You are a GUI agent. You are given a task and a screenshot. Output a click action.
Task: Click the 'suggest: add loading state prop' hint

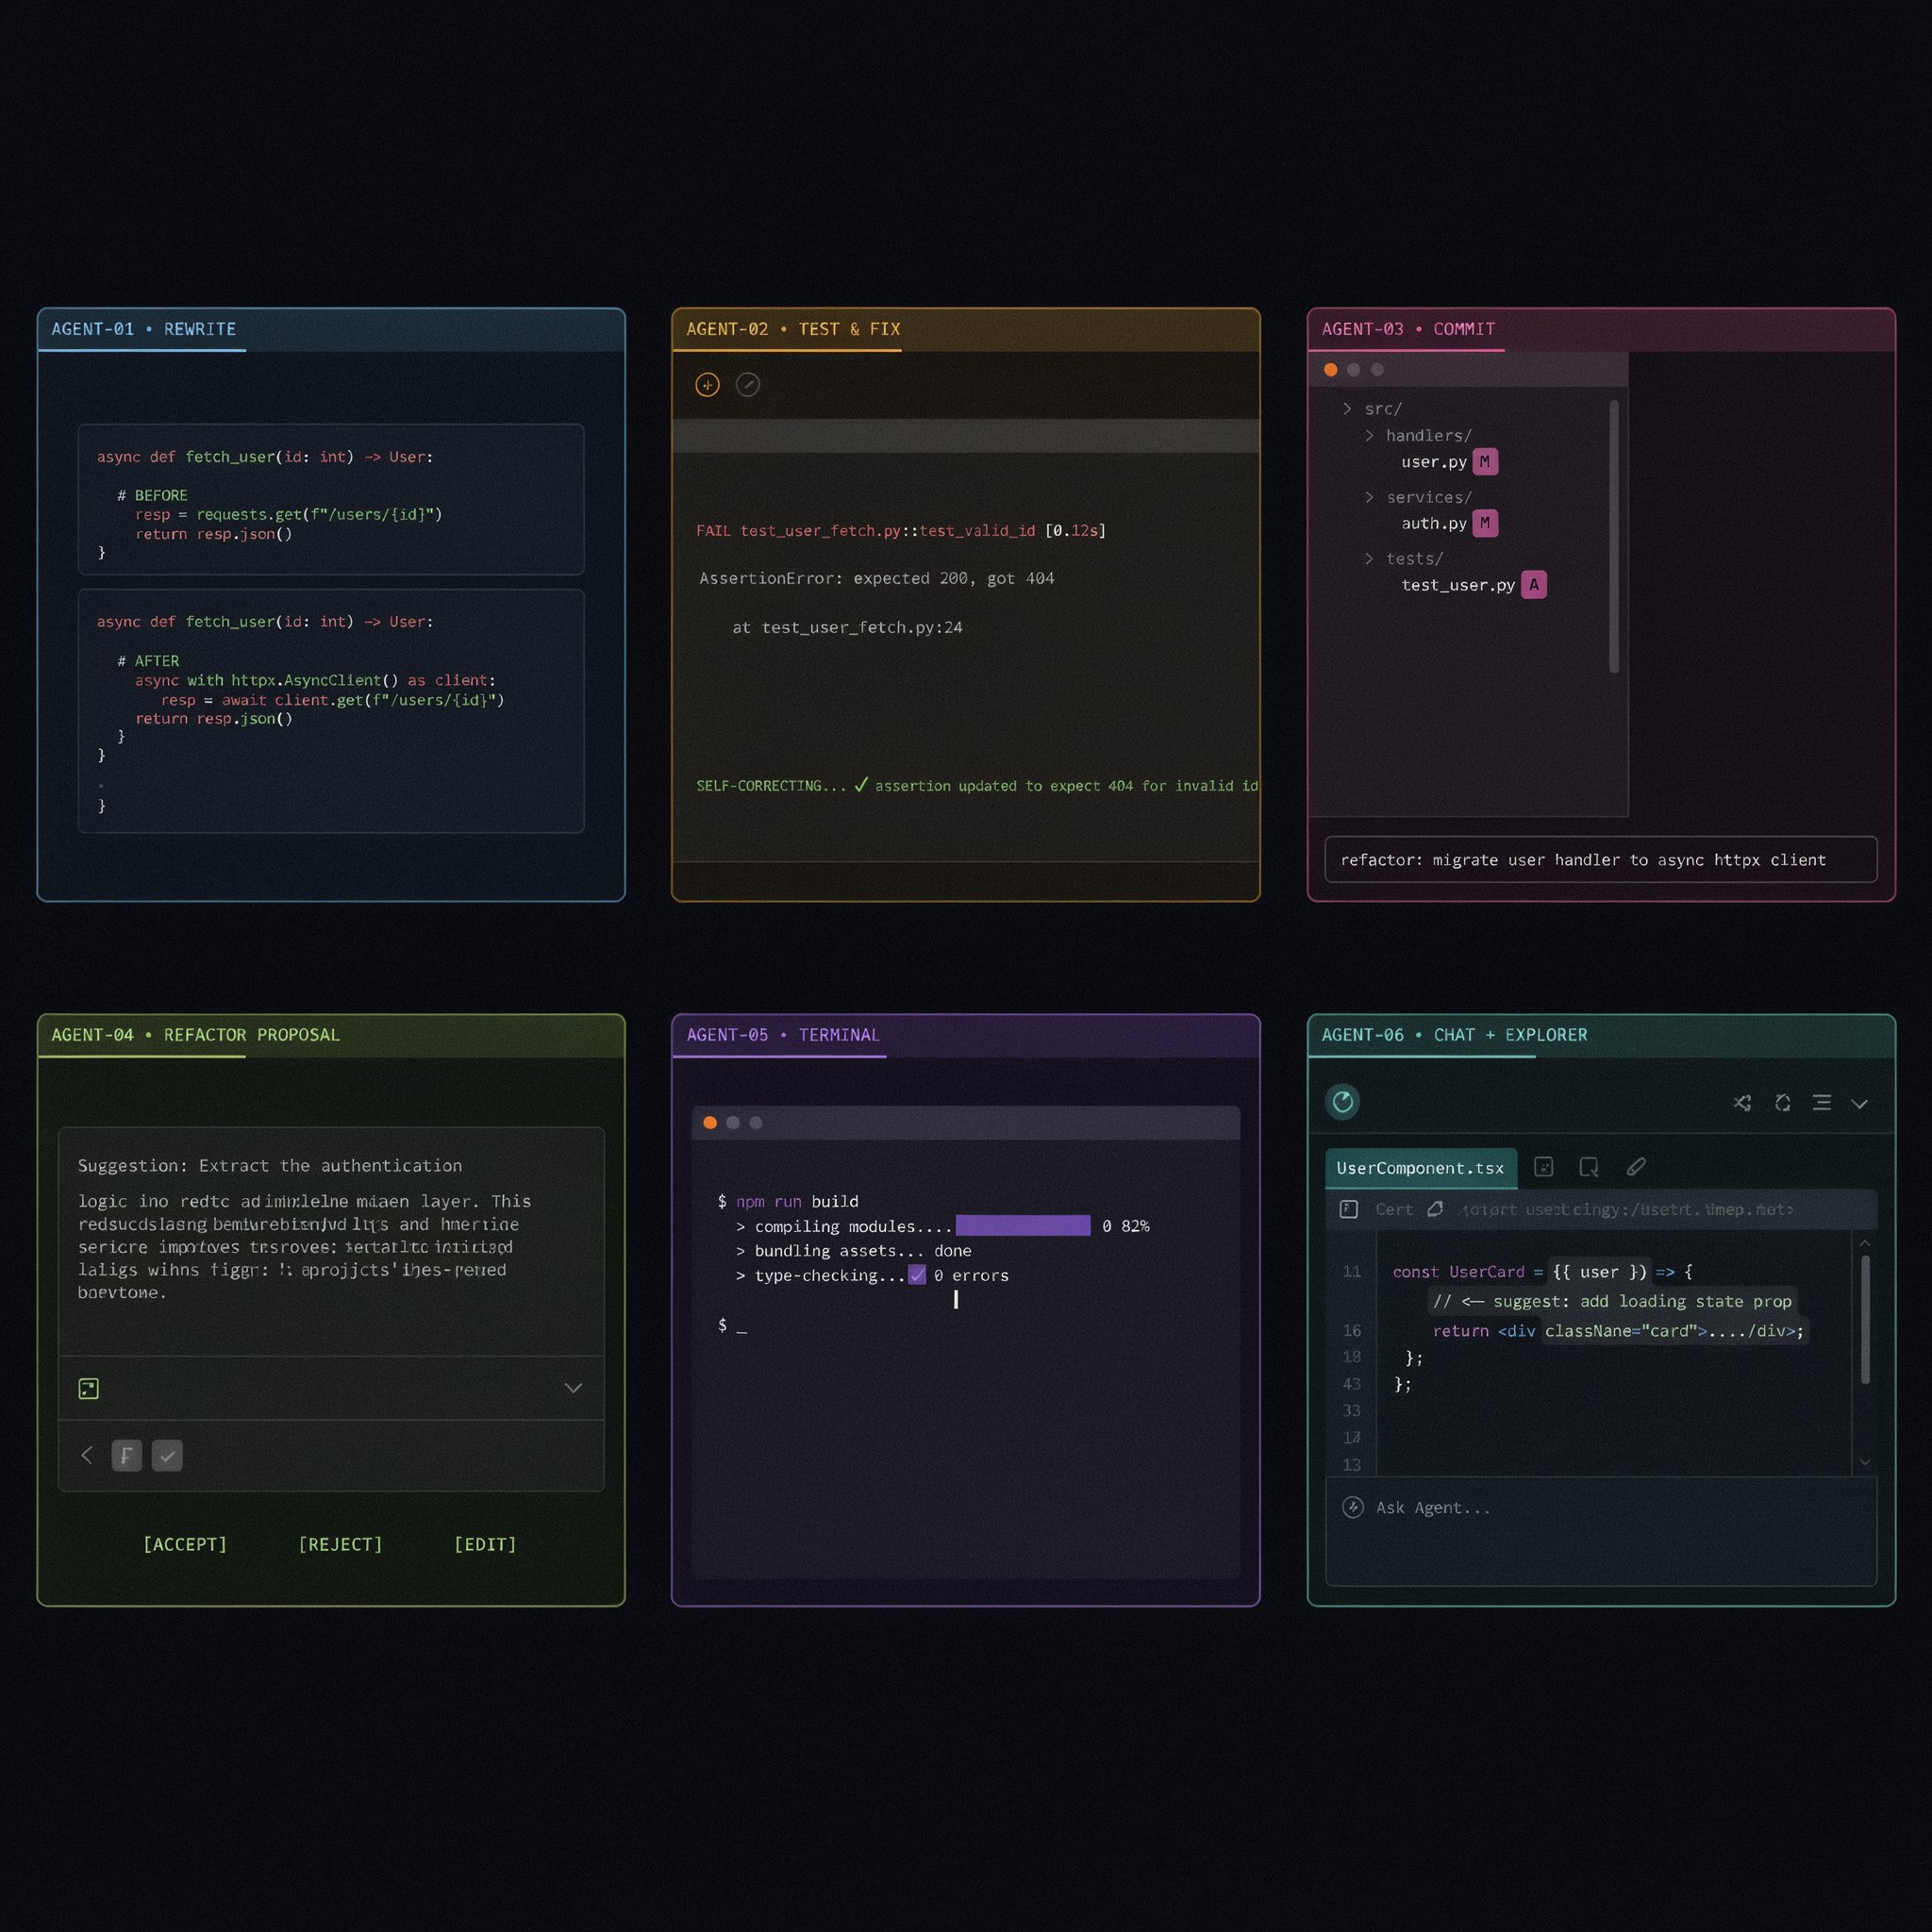(x=1612, y=1301)
